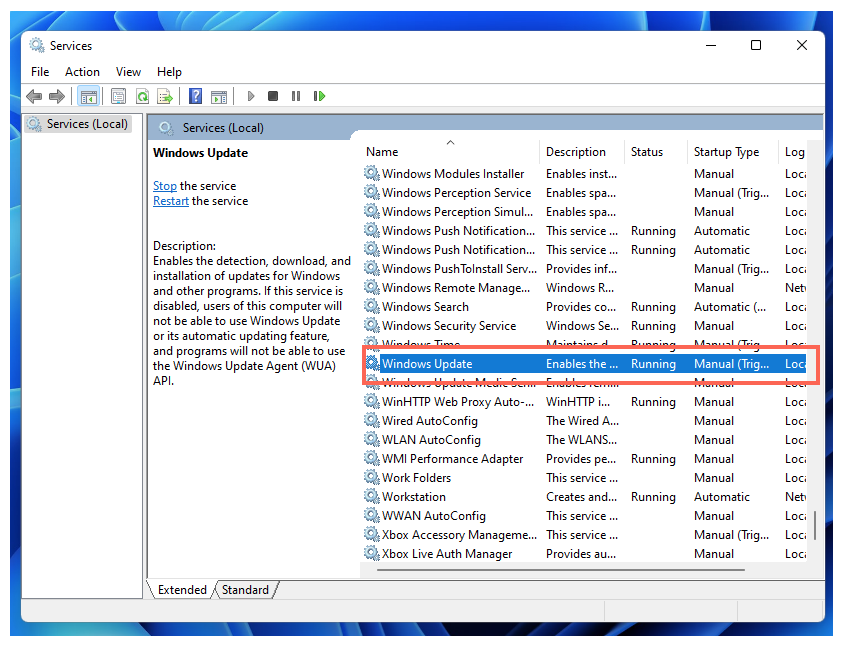841x645 pixels.
Task: Click the gear icon beside Windows Perception Service
Action: (x=371, y=192)
